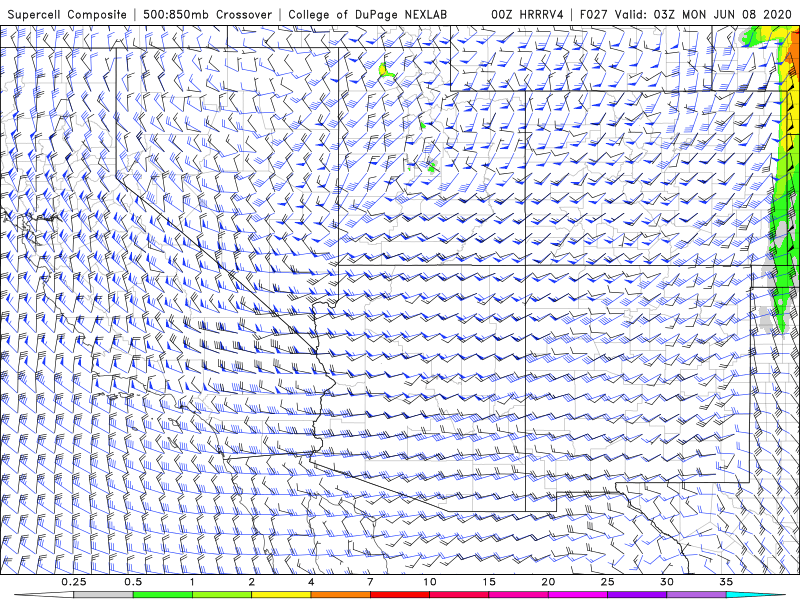Screen dimensions: 800x600
Task: Click the '35' legend value
Action: click(x=726, y=582)
